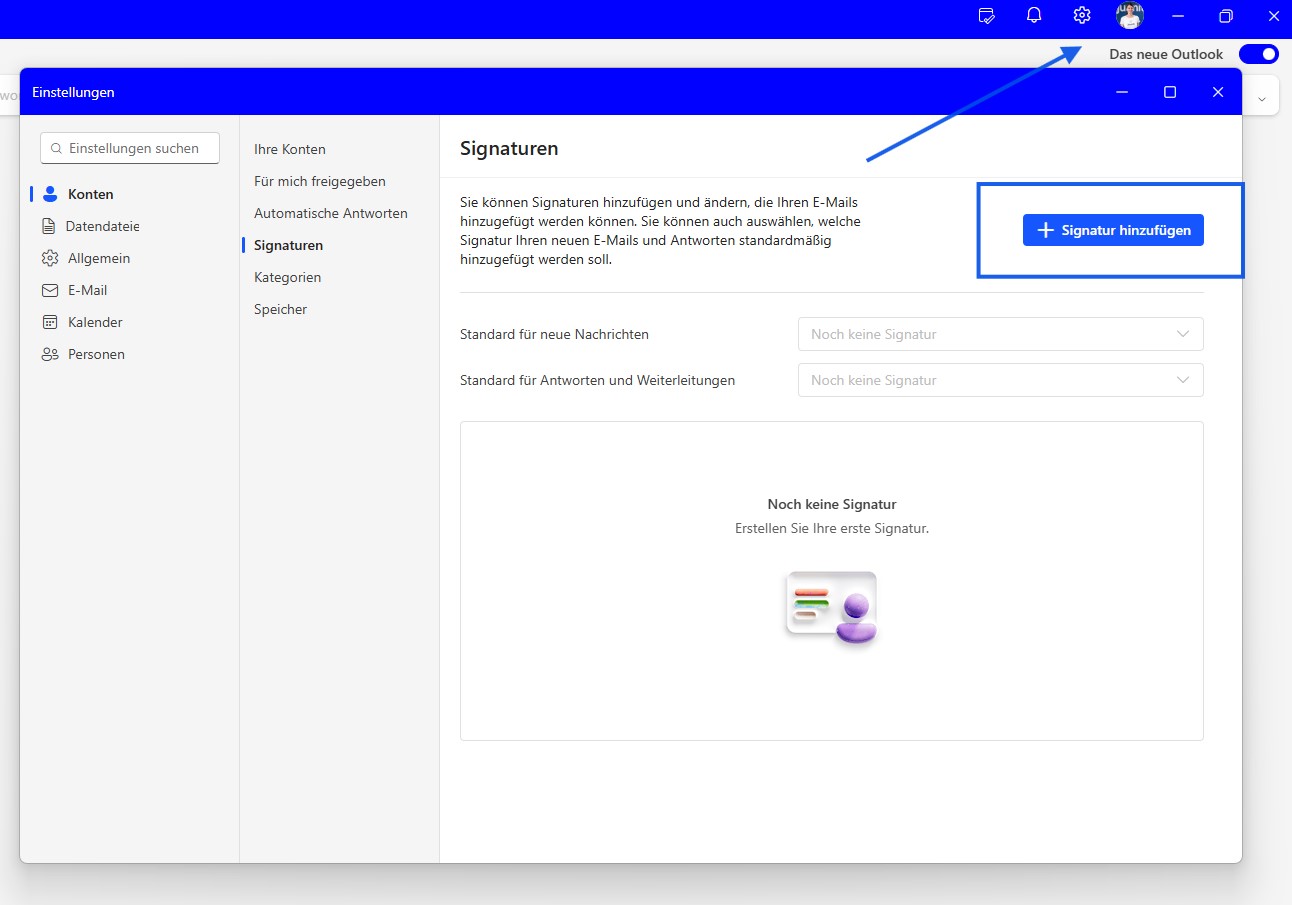Viewport: 1292px width, 905px height.
Task: Toggle the Das neue Outlook switch
Action: 1259,54
